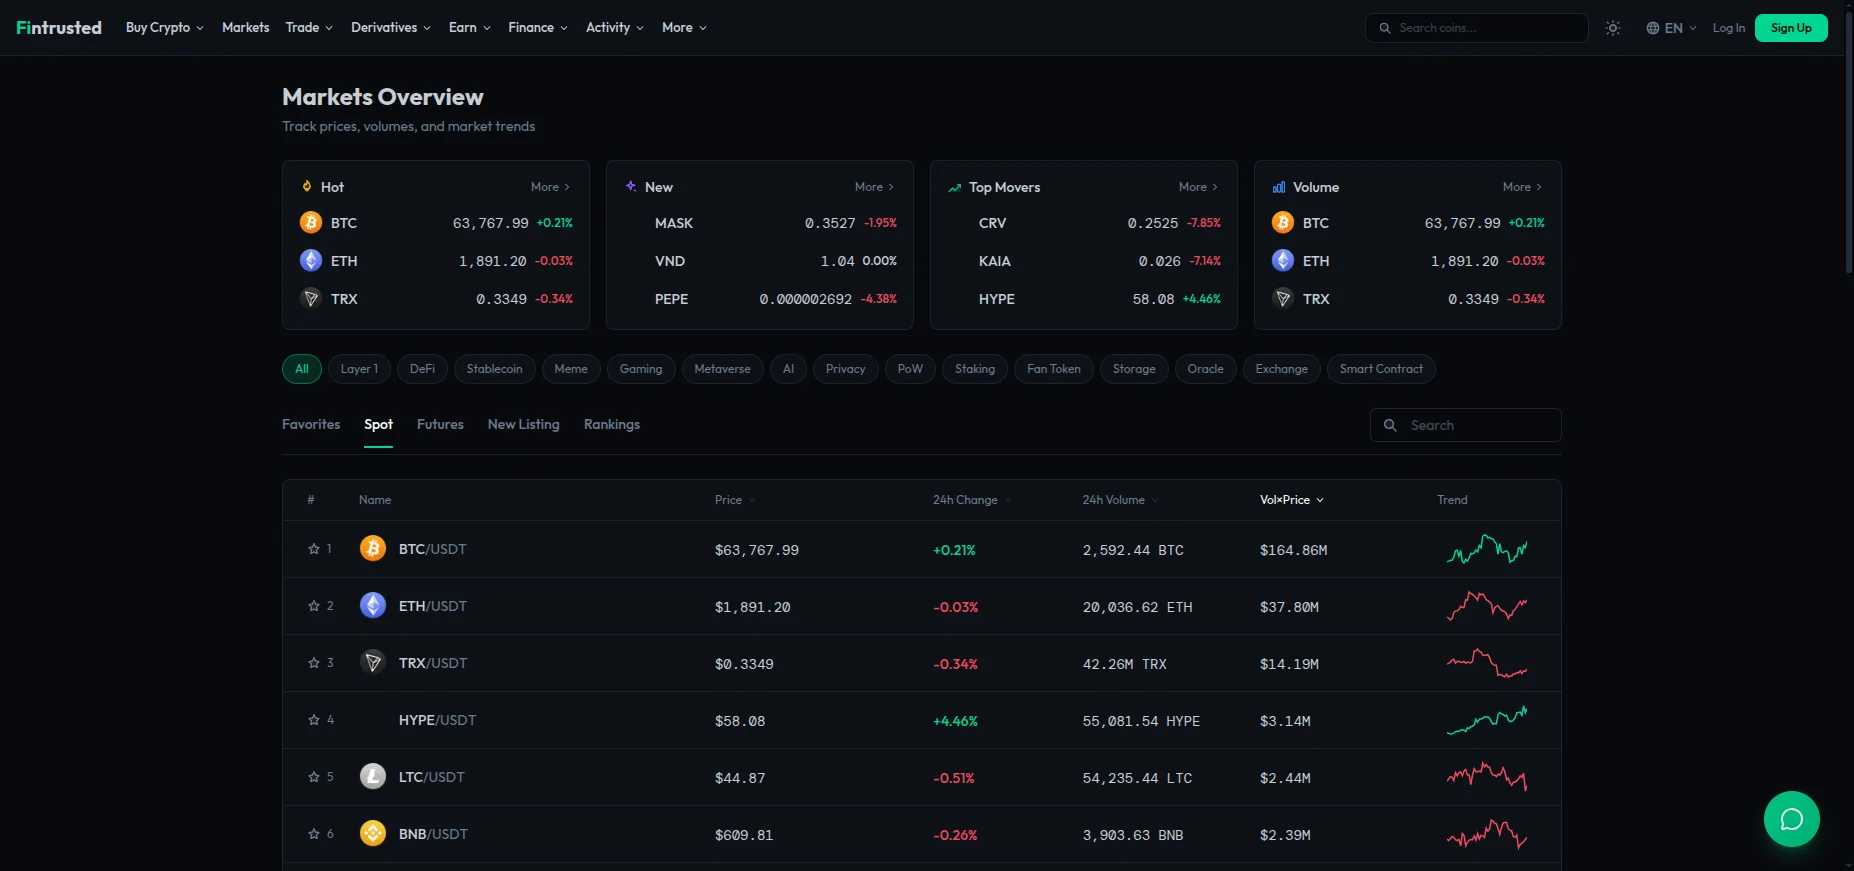Click the Log In link
Viewport: 1854px width, 871px height.
1728,28
